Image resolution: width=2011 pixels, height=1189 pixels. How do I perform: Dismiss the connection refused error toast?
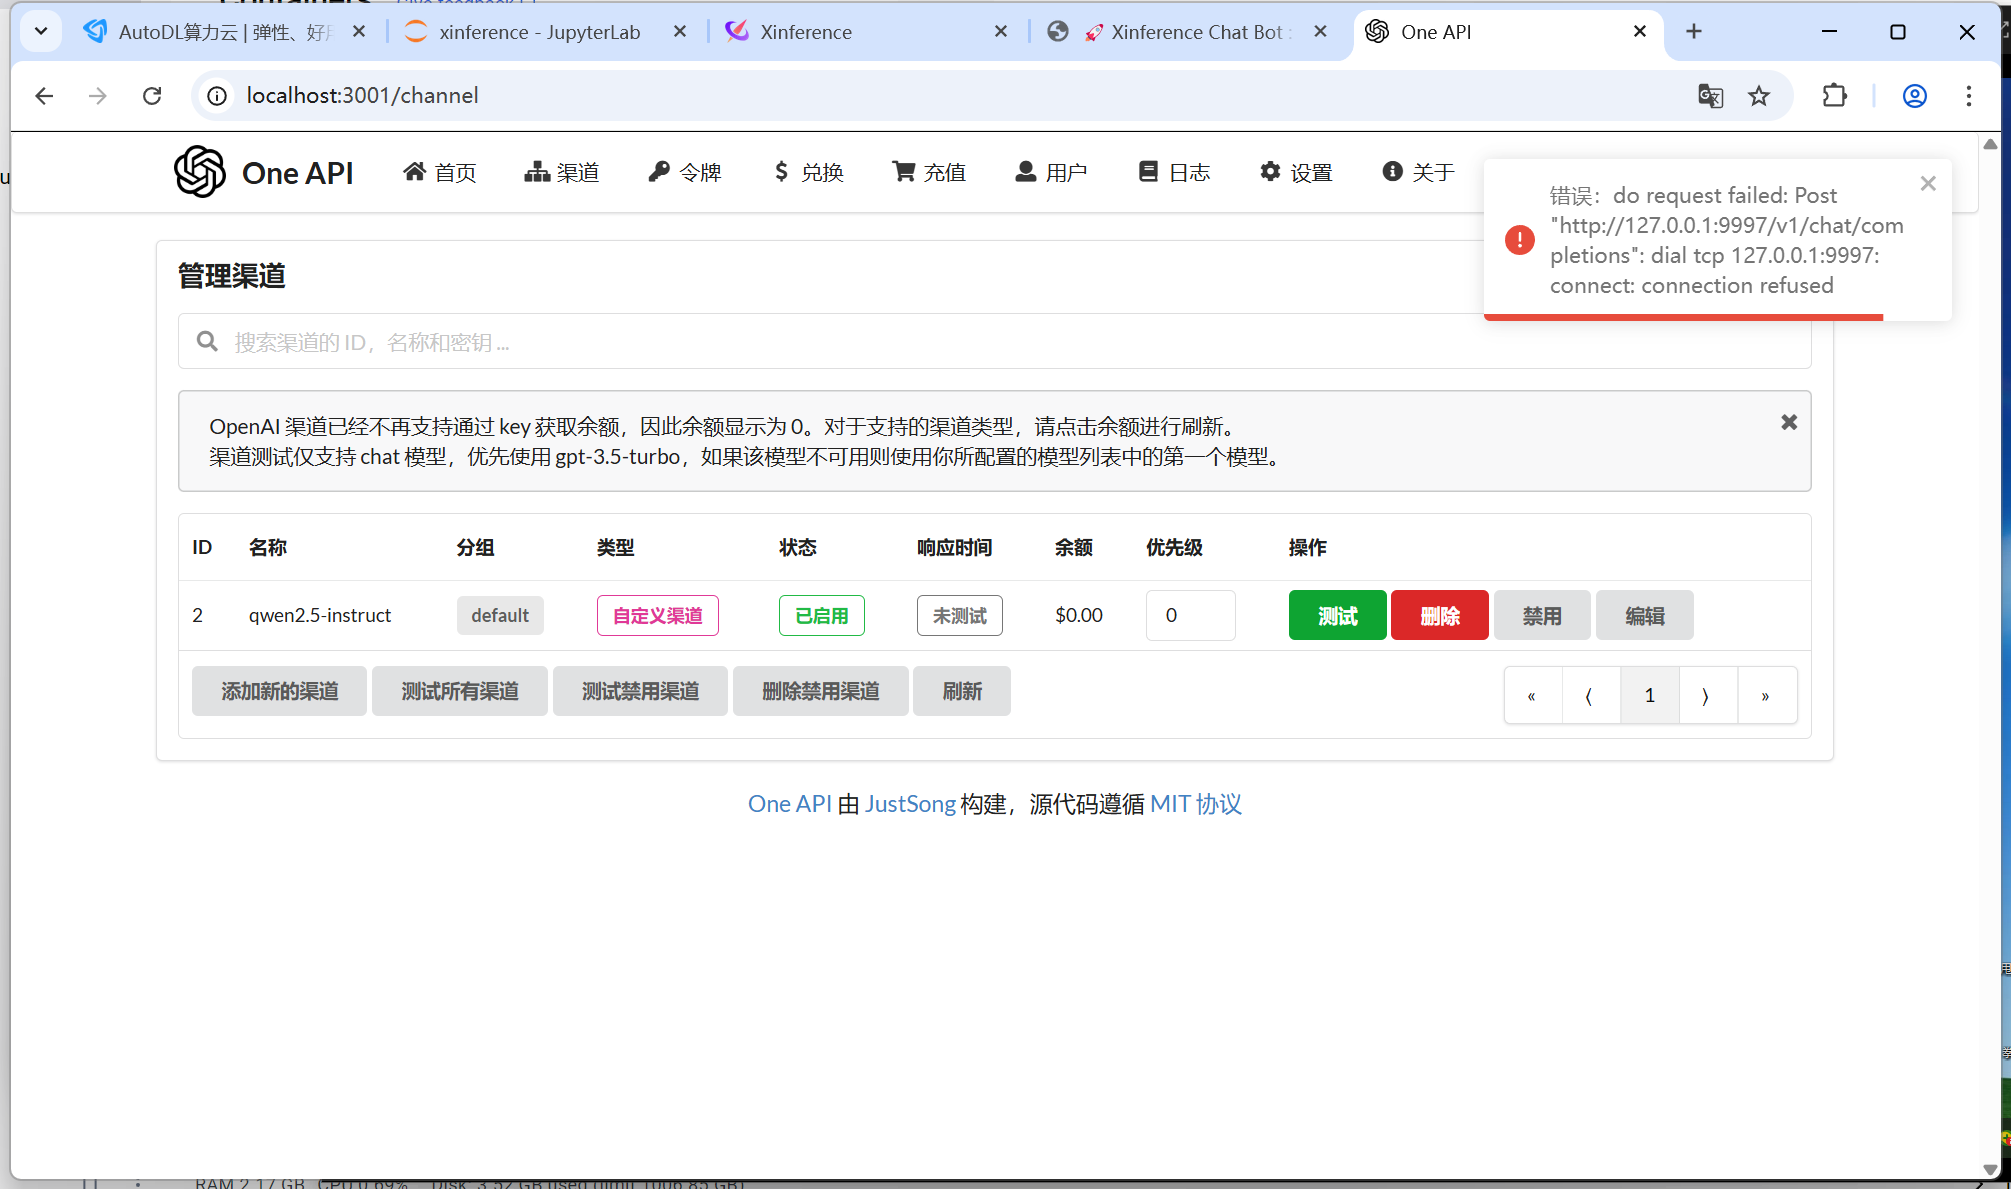pos(1928,184)
